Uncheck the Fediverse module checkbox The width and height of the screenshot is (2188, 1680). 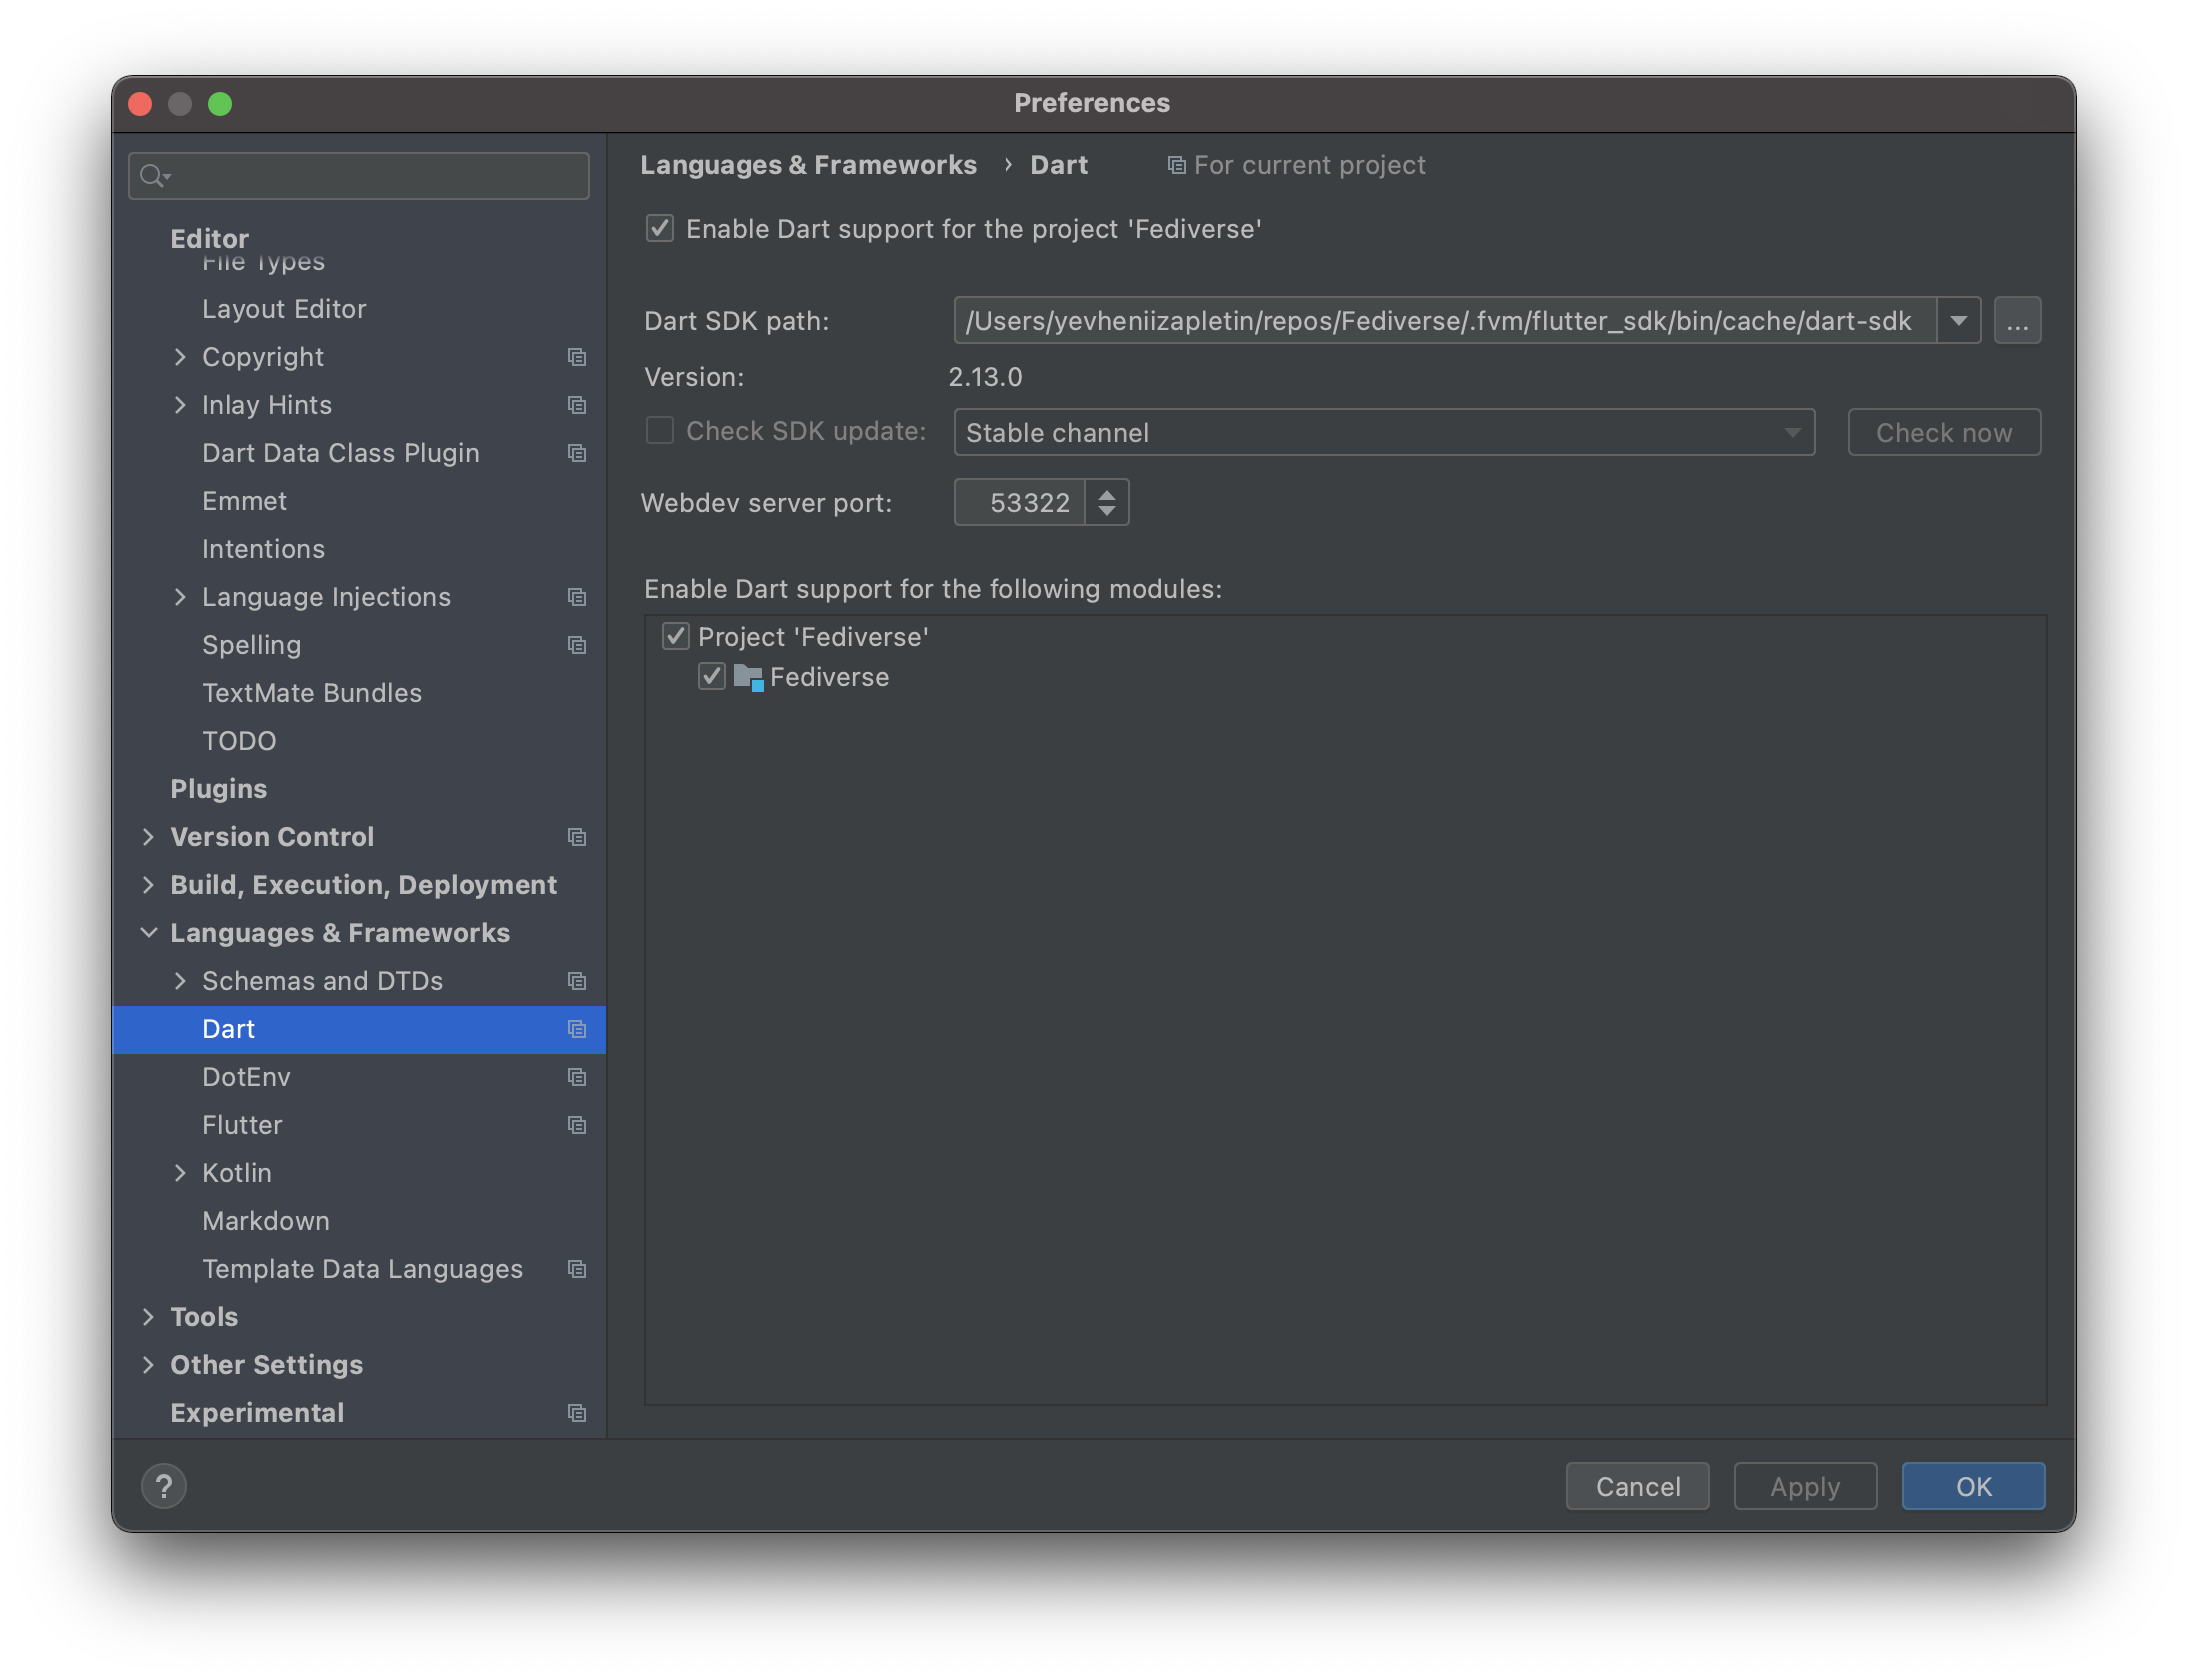coord(712,677)
